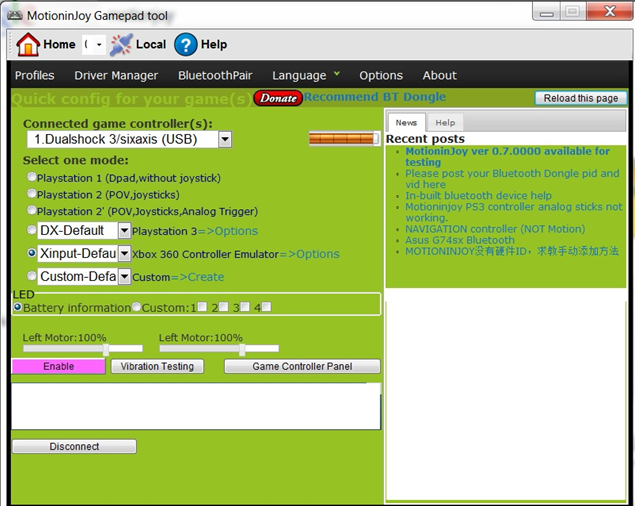Click the Home house icon

(28, 44)
